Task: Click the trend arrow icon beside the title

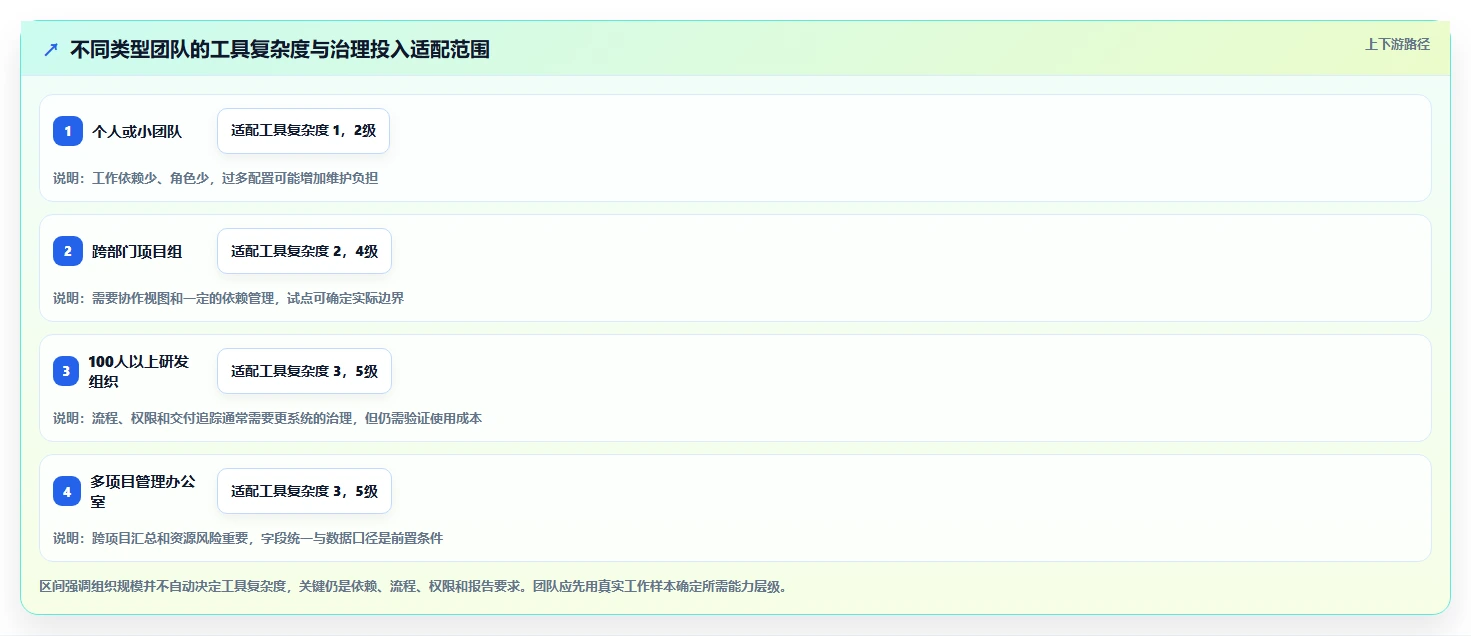Action: (51, 50)
